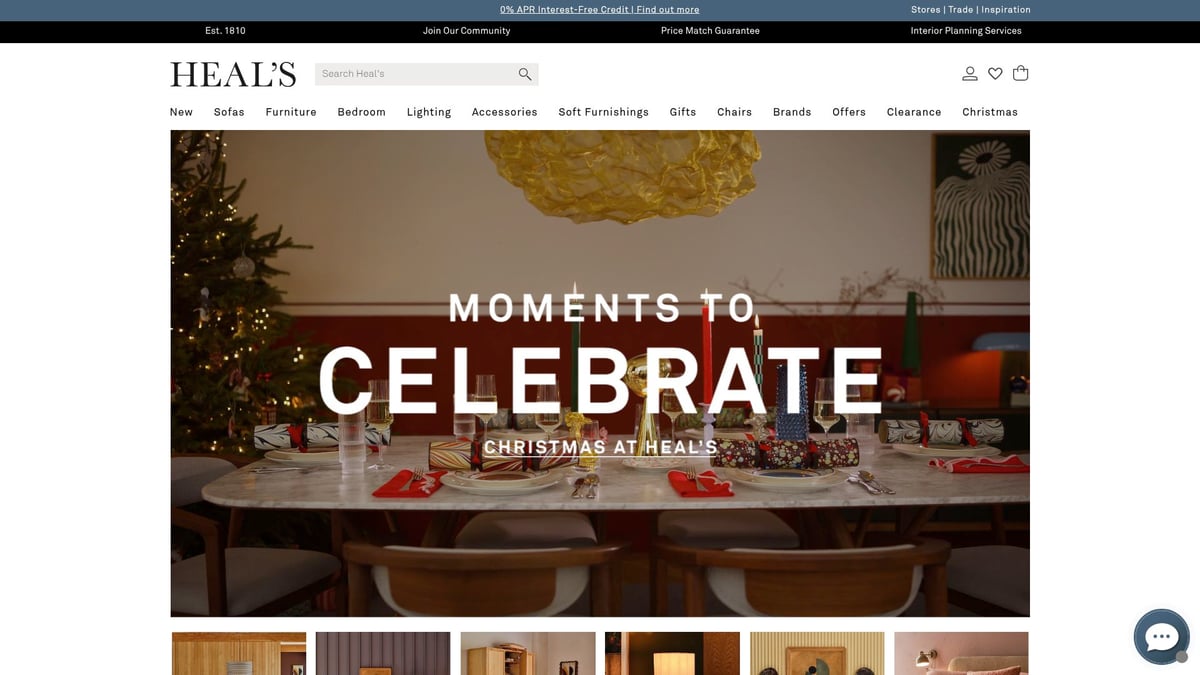Open the live chat bubble
The width and height of the screenshot is (1200, 675).
(1161, 637)
